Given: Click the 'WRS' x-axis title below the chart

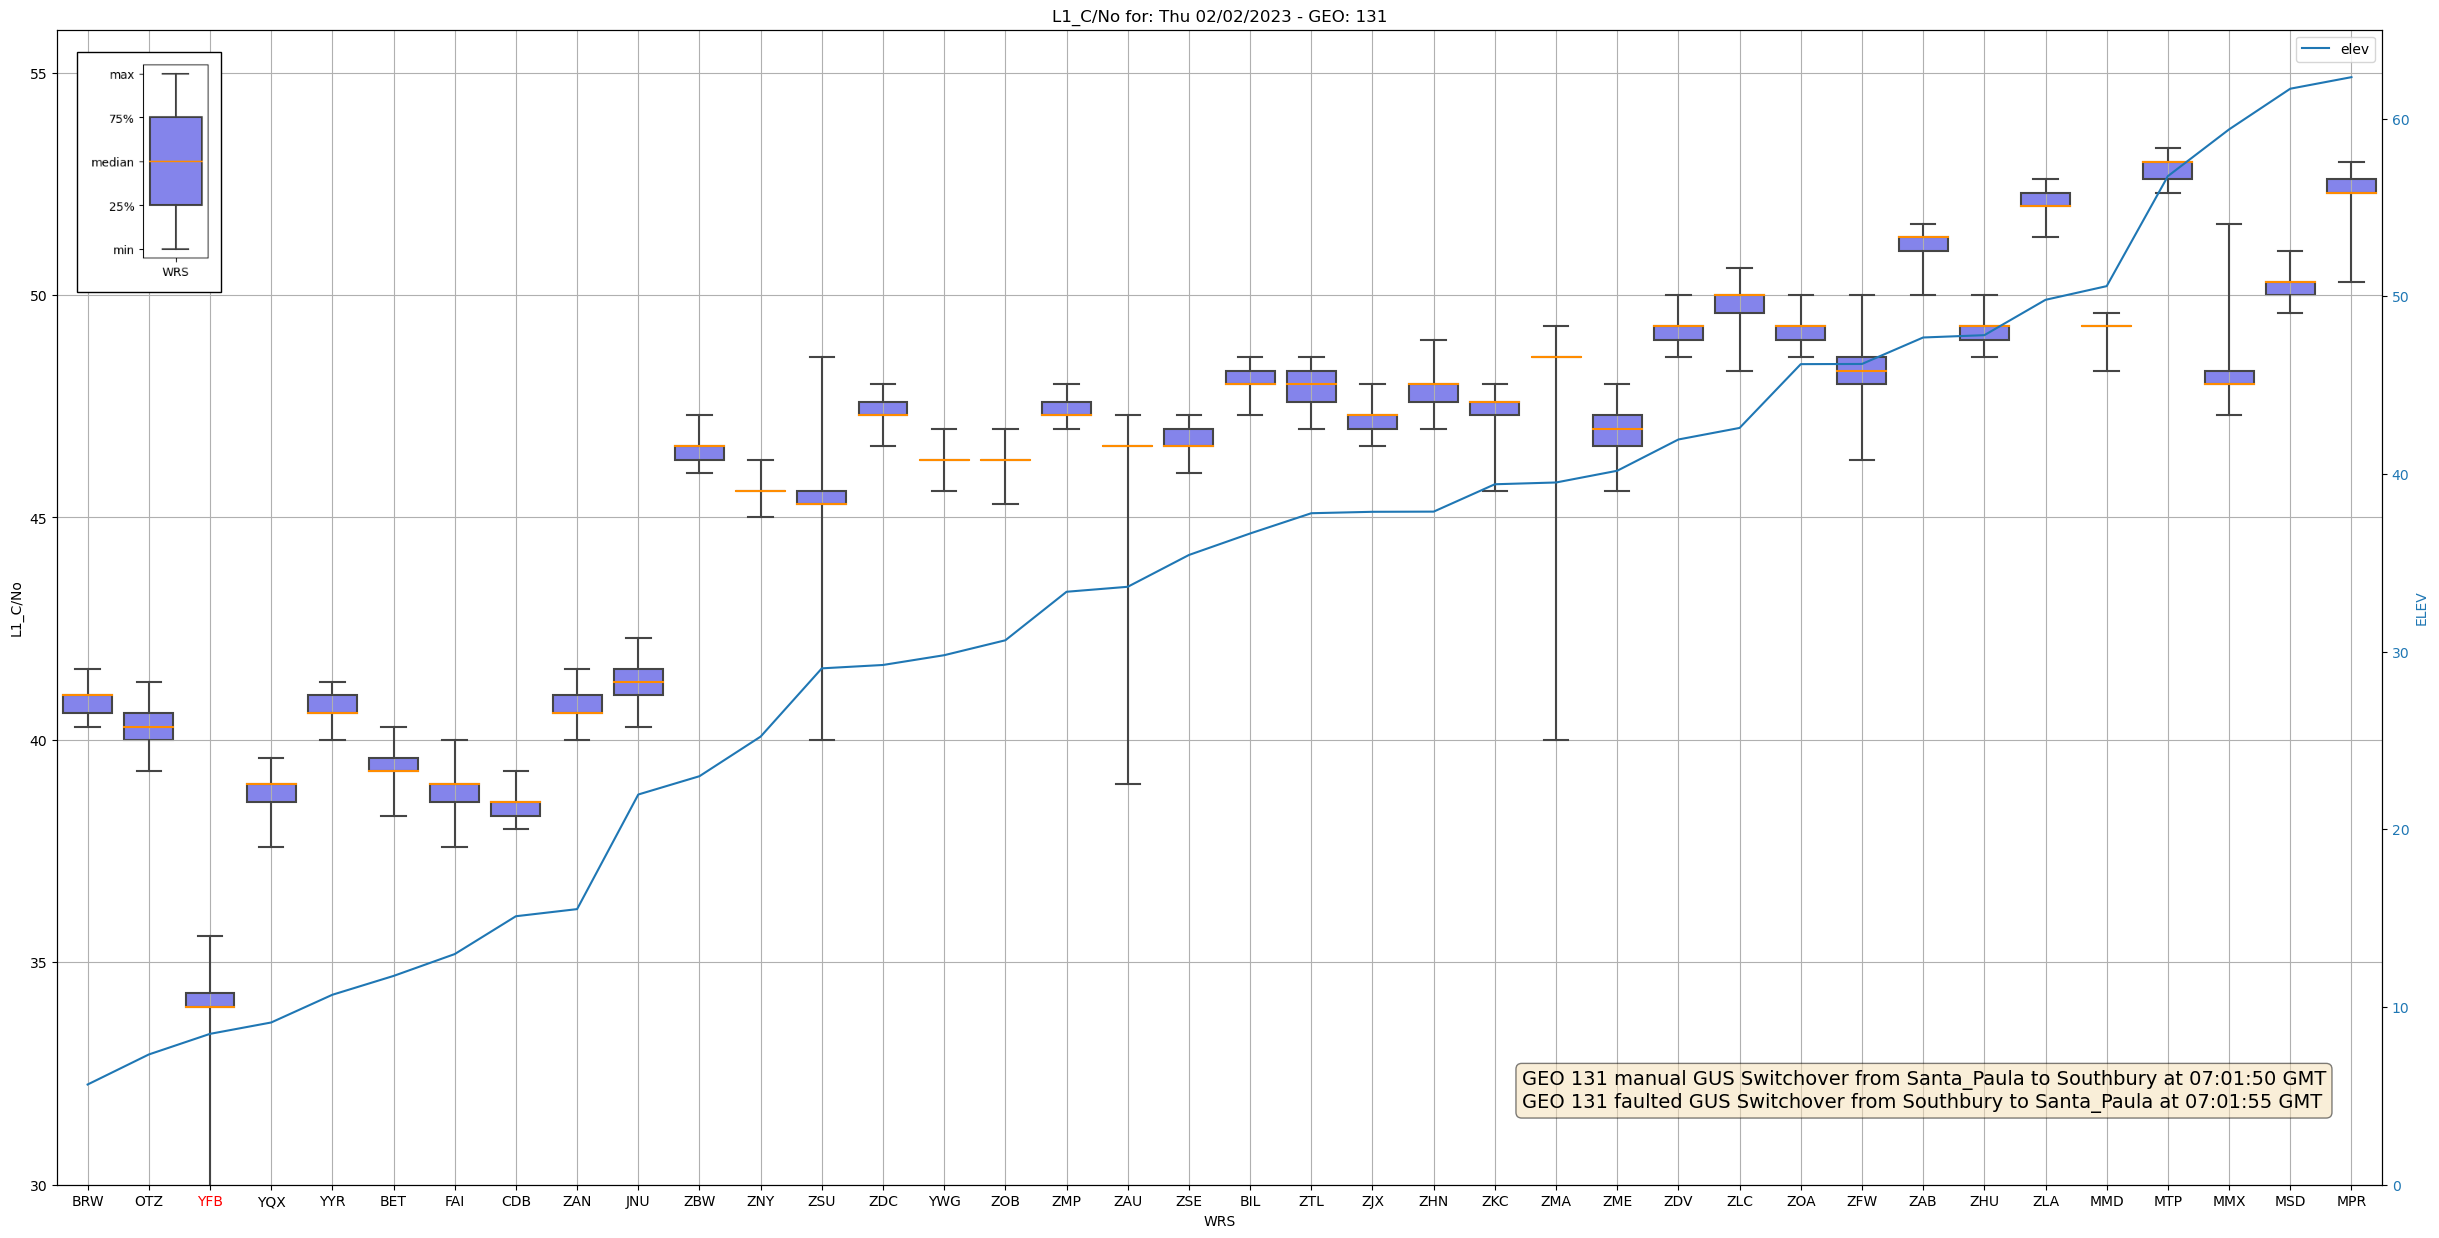Looking at the screenshot, I should (x=1219, y=1221).
